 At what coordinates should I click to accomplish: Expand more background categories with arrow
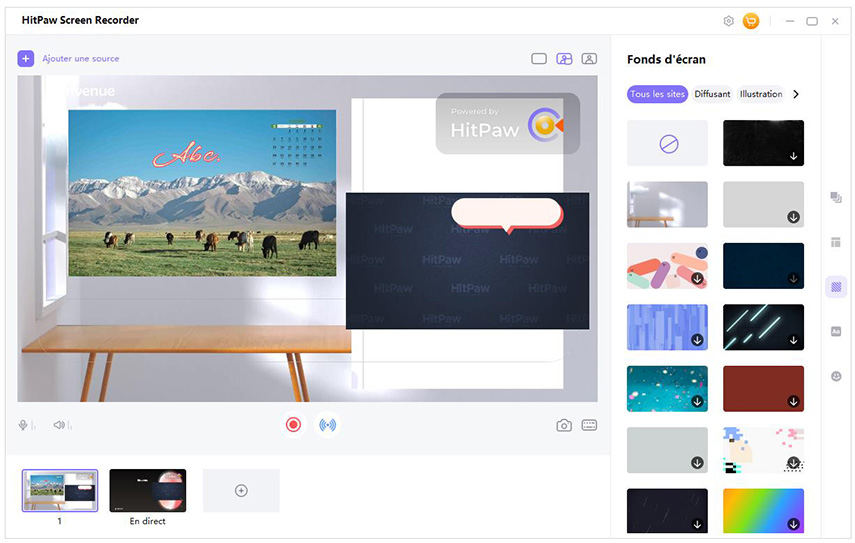(796, 94)
